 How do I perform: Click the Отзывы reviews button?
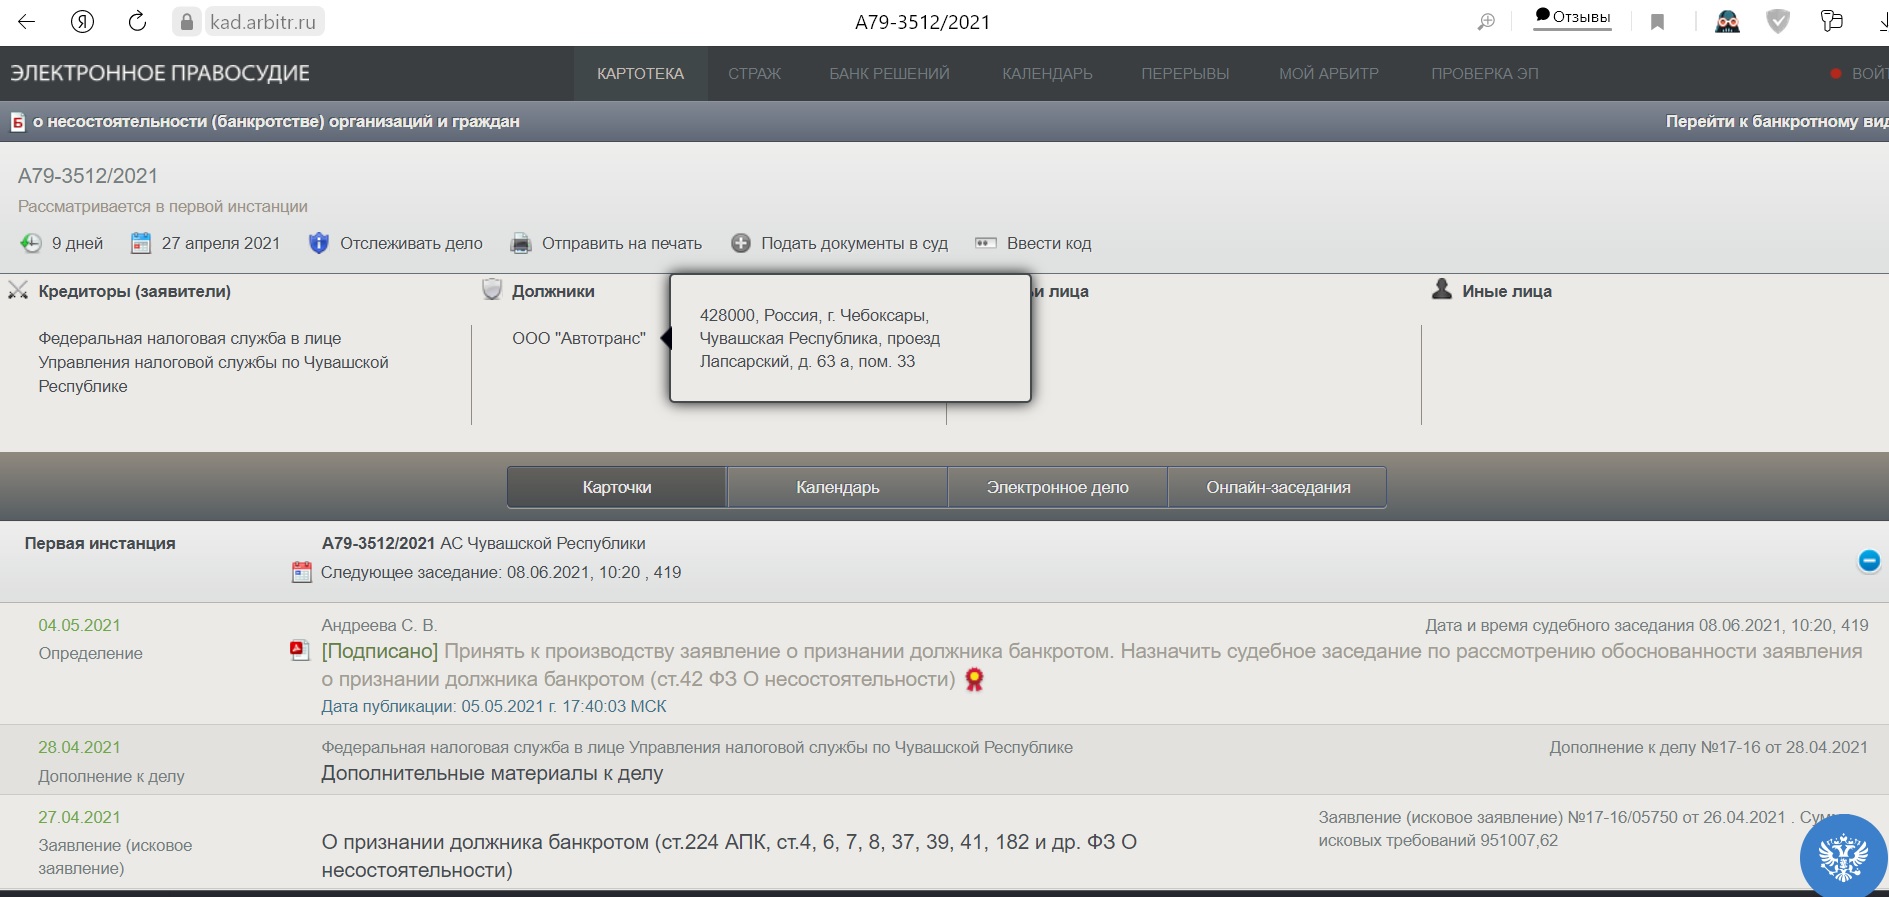[x=1573, y=17]
